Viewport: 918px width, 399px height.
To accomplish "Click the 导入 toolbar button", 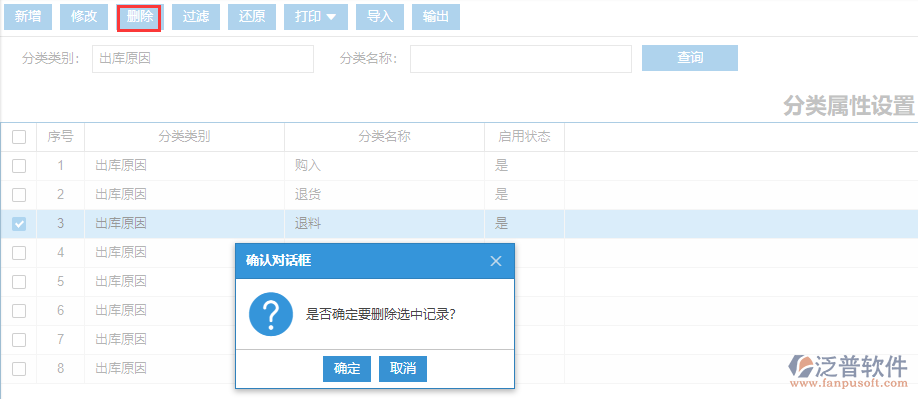I will tap(380, 17).
